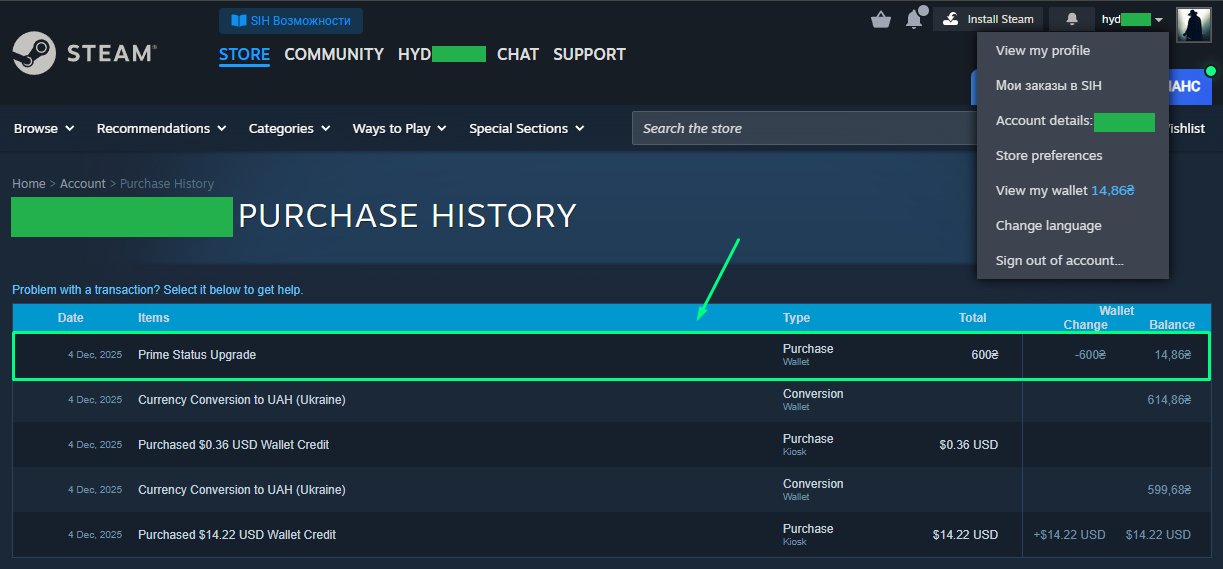Go to the COMMUNITY tab
Screen dimensions: 1223x569
(x=334, y=54)
